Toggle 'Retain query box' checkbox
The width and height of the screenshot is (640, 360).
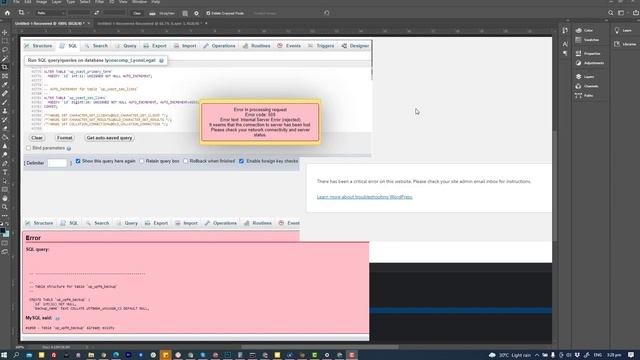click(142, 161)
